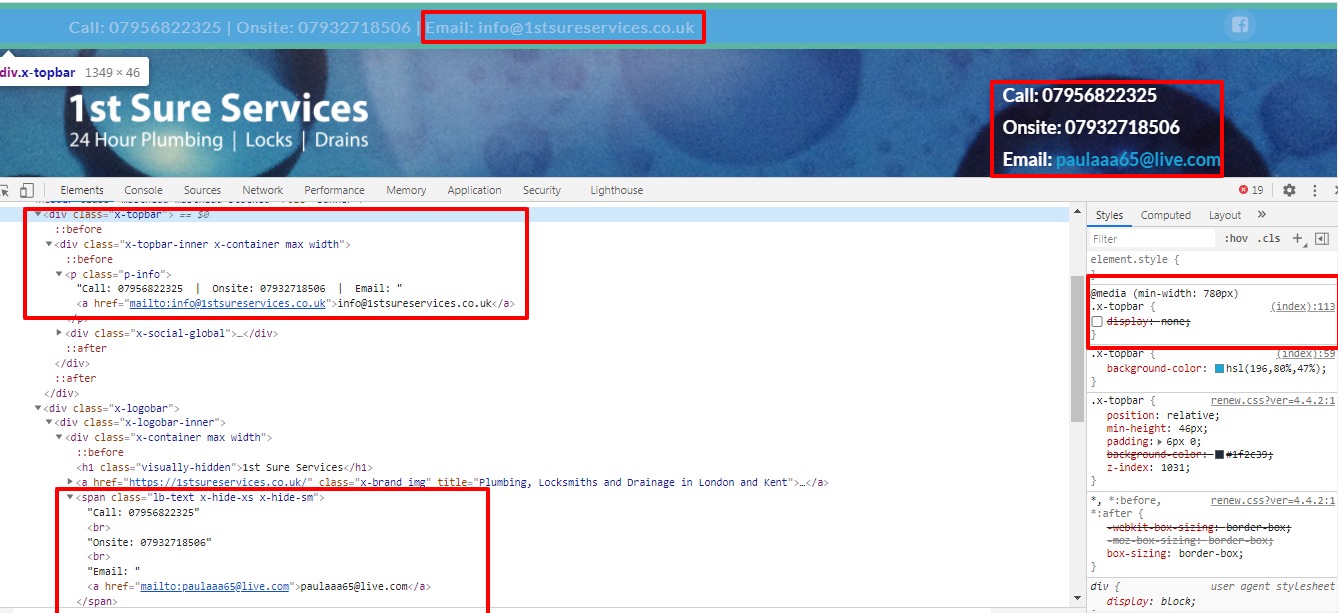The height and width of the screenshot is (613, 1338).
Task: Expand the x-social-global div
Action: (x=60, y=333)
